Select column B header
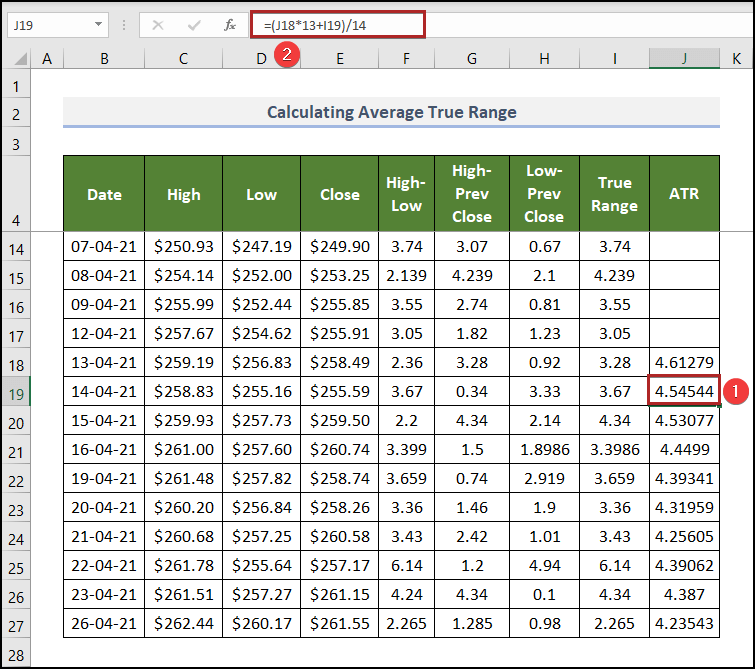The image size is (755, 669). click(104, 59)
